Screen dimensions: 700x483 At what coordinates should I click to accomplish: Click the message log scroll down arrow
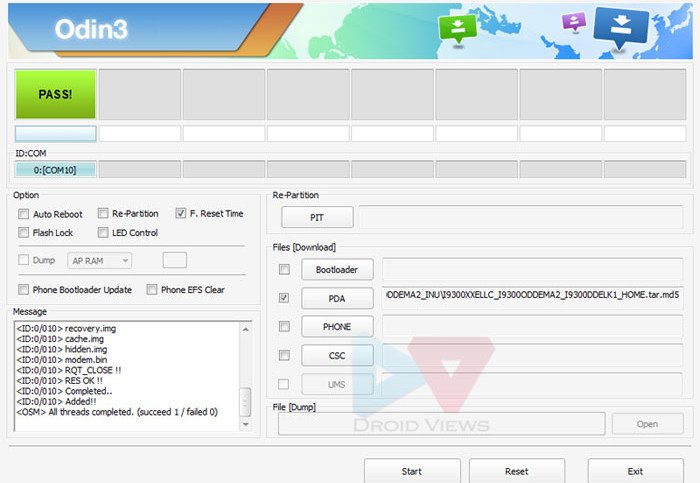click(246, 424)
